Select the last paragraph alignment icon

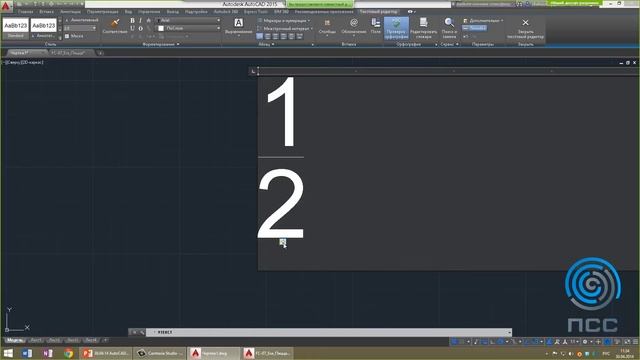(x=299, y=36)
